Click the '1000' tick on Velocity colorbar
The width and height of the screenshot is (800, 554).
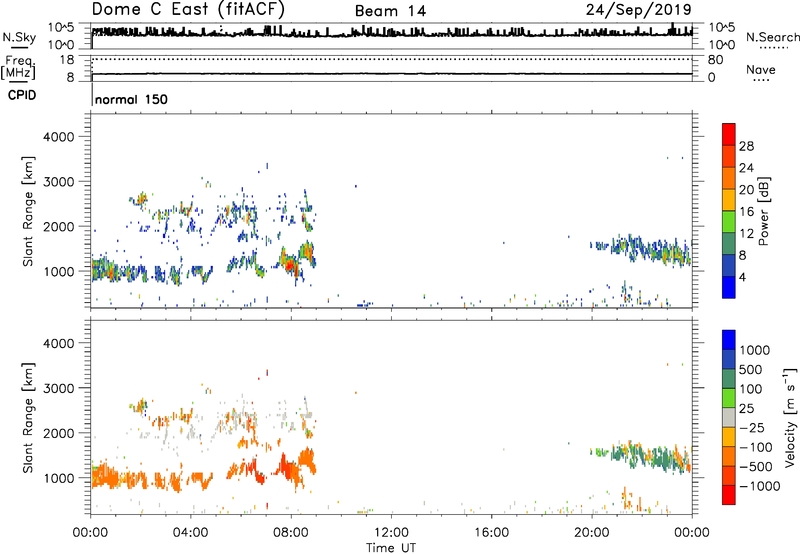coord(755,350)
